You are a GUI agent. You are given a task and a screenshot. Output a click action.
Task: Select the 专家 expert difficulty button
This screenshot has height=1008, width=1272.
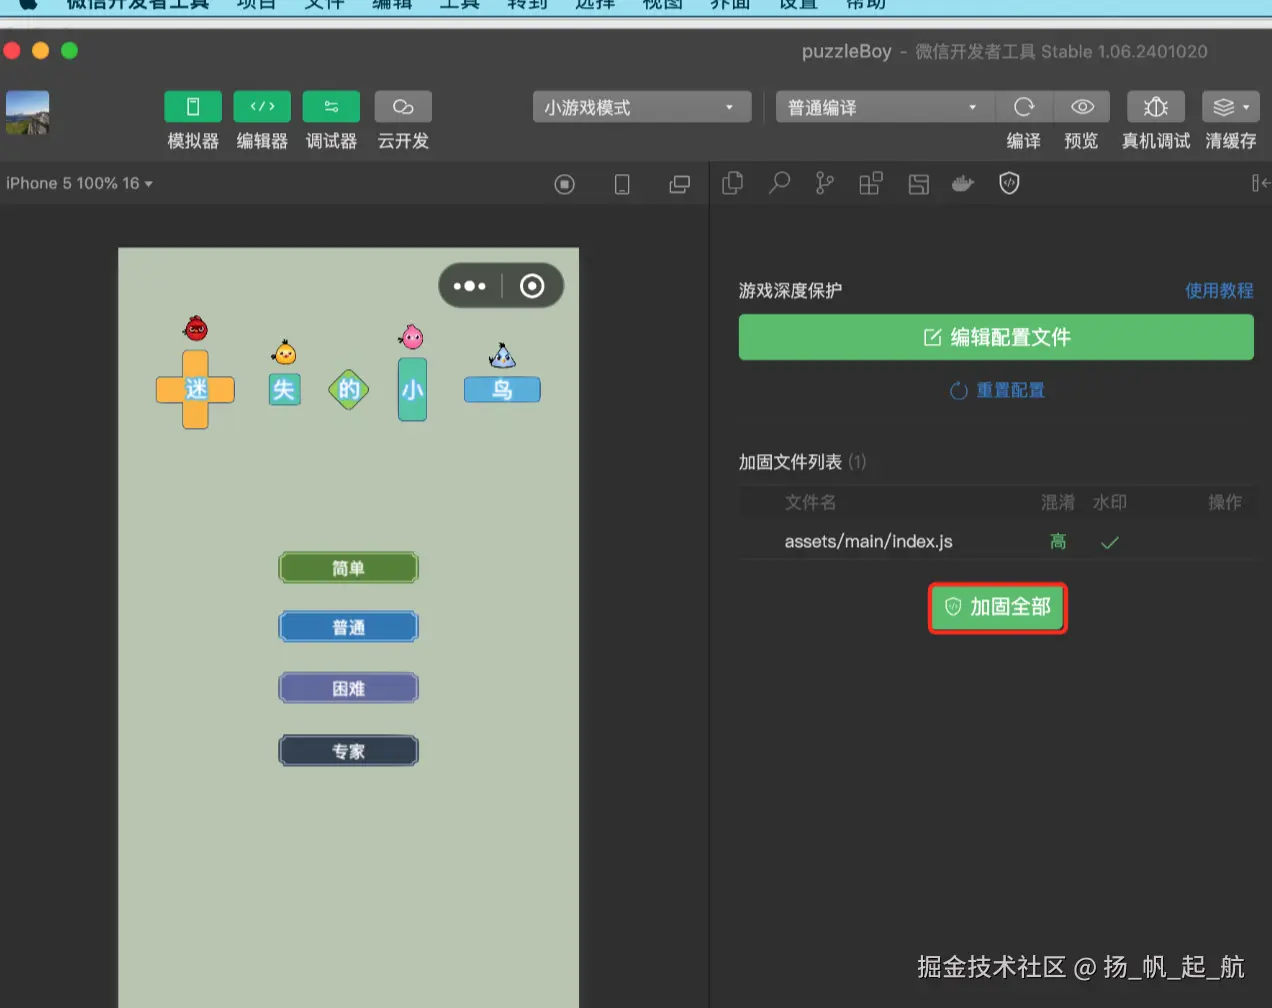point(348,751)
